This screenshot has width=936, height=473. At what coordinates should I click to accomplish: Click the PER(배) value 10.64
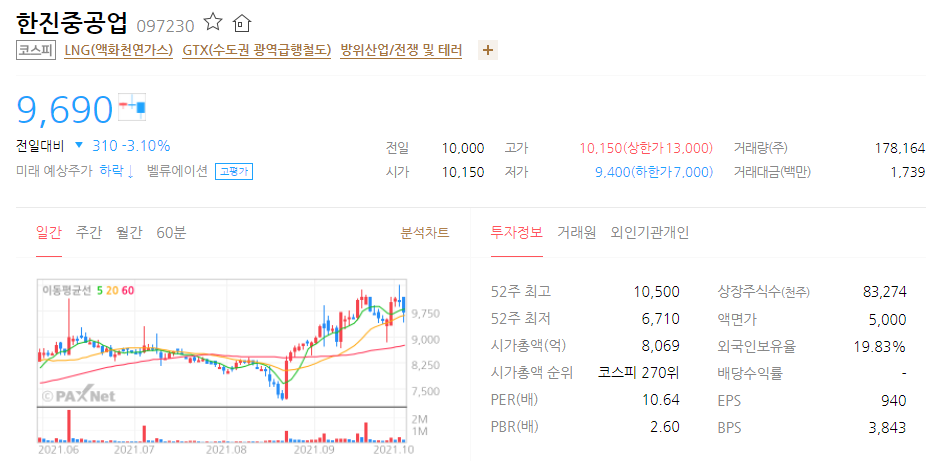pyautogui.click(x=660, y=400)
